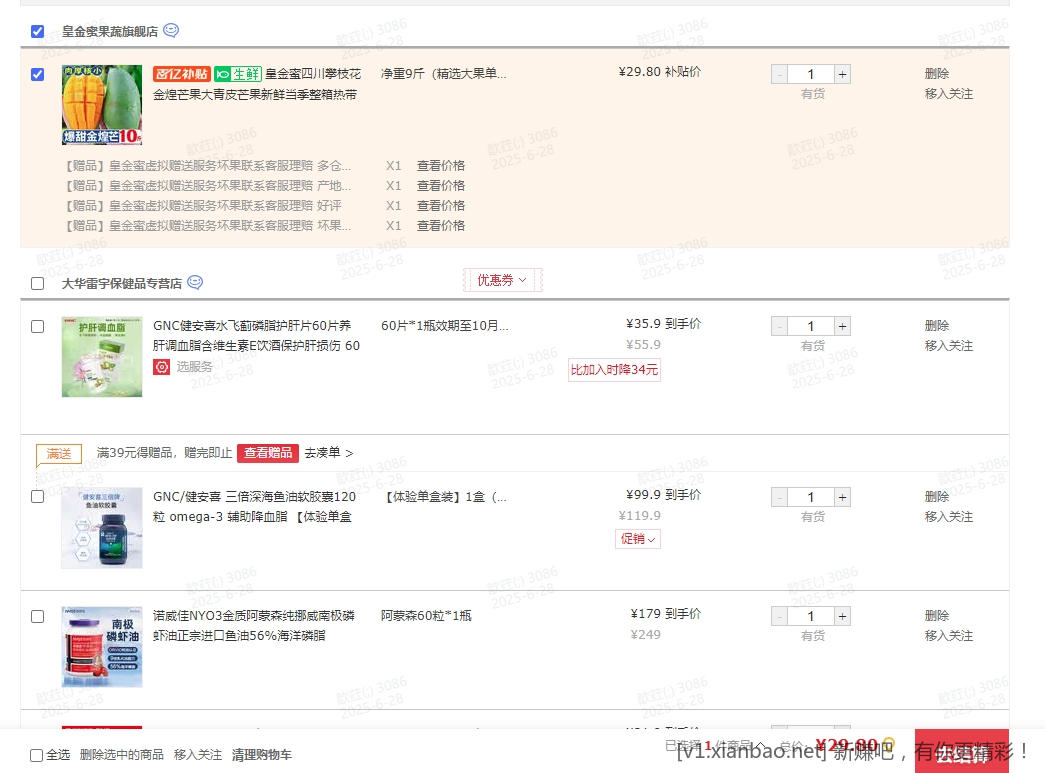Click mango spec text 净重9斤
The image size is (1045, 773).
(x=444, y=73)
